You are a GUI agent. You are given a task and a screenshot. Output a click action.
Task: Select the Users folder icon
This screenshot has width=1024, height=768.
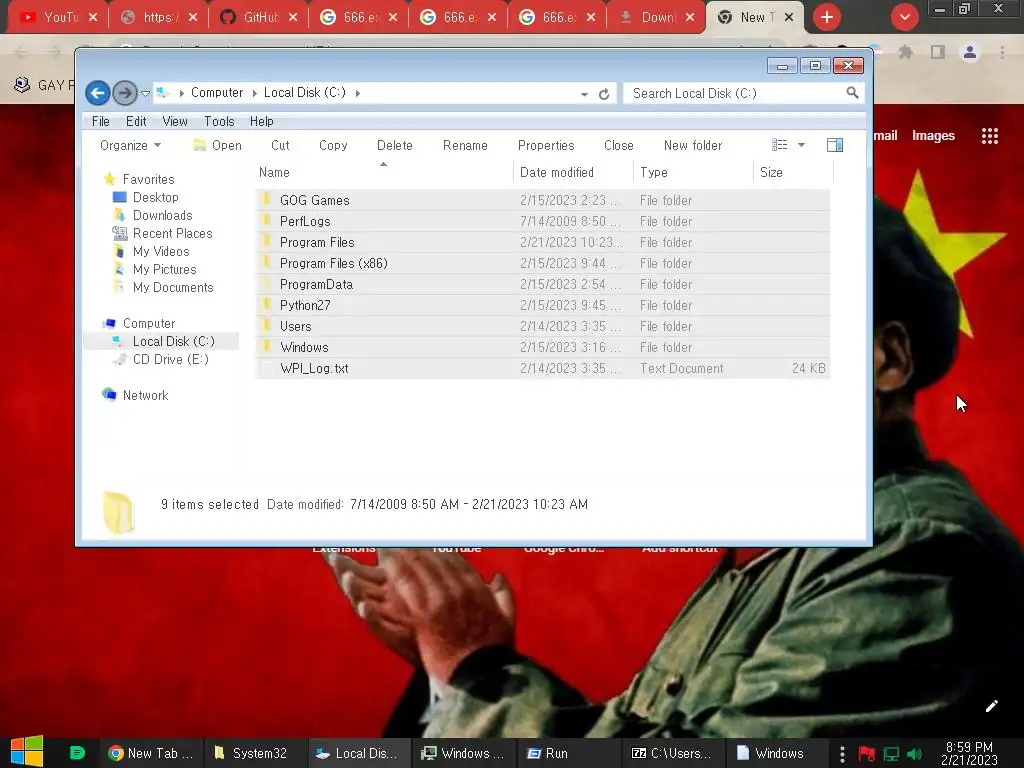pyautogui.click(x=266, y=325)
